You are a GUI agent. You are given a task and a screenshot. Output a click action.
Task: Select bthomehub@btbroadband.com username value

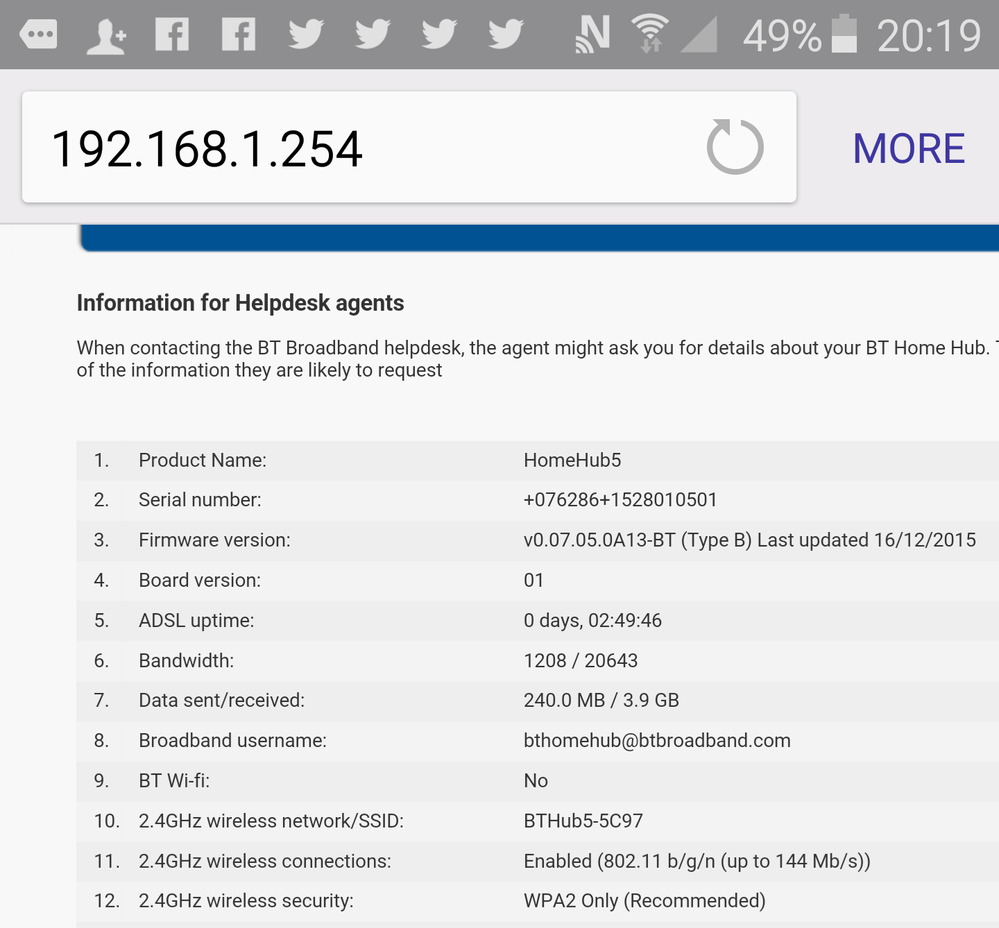point(657,741)
